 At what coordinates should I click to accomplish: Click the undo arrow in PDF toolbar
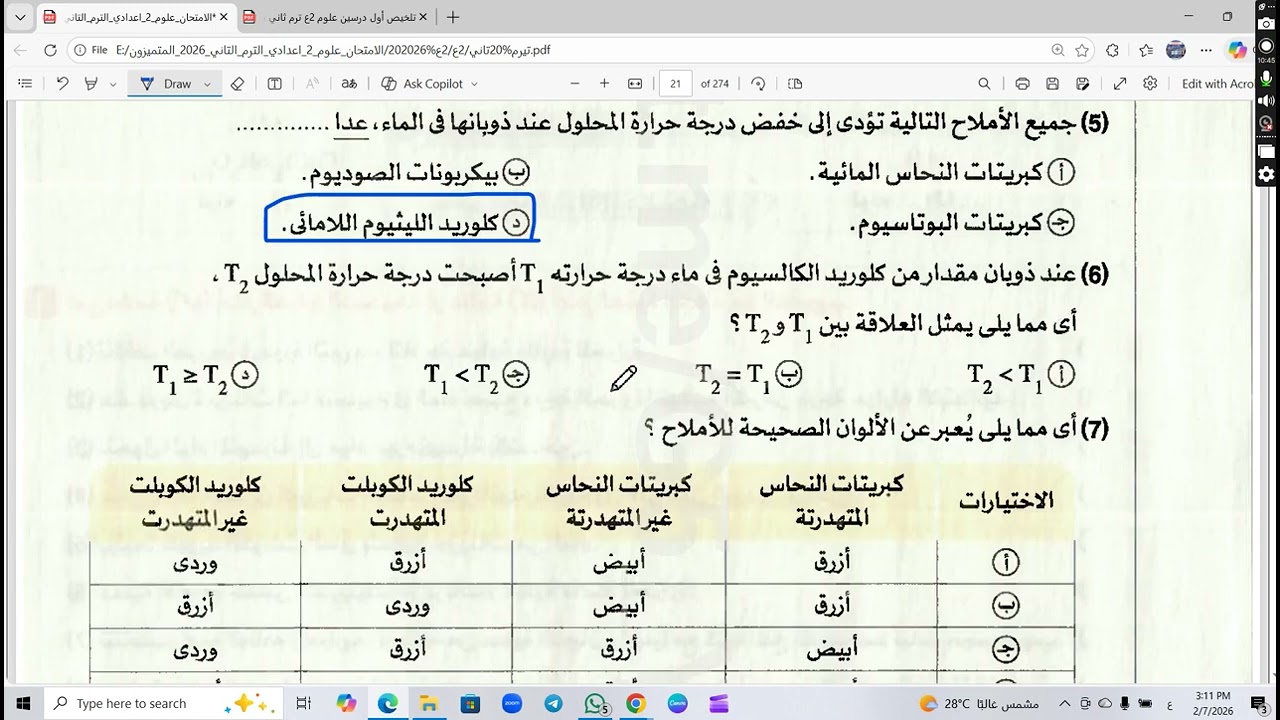(x=62, y=84)
